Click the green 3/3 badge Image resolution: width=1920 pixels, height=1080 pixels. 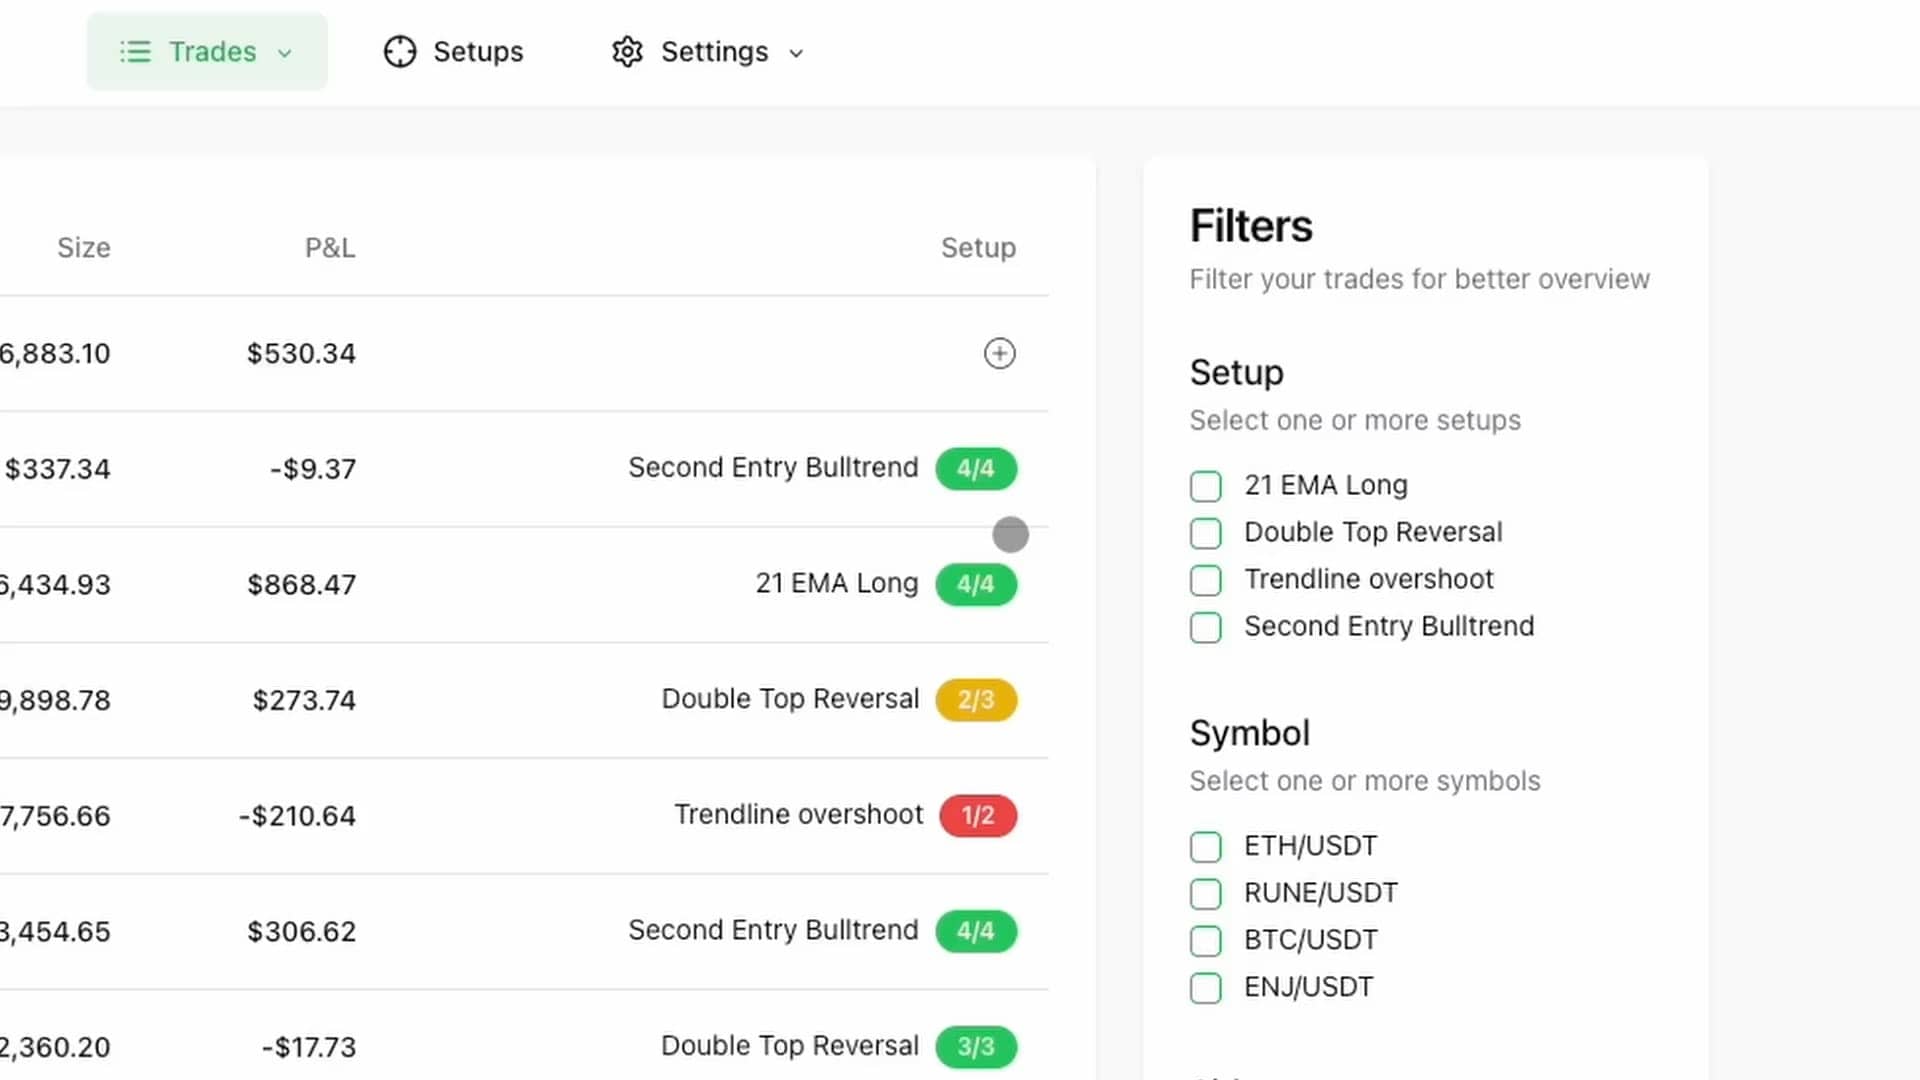tap(976, 1047)
